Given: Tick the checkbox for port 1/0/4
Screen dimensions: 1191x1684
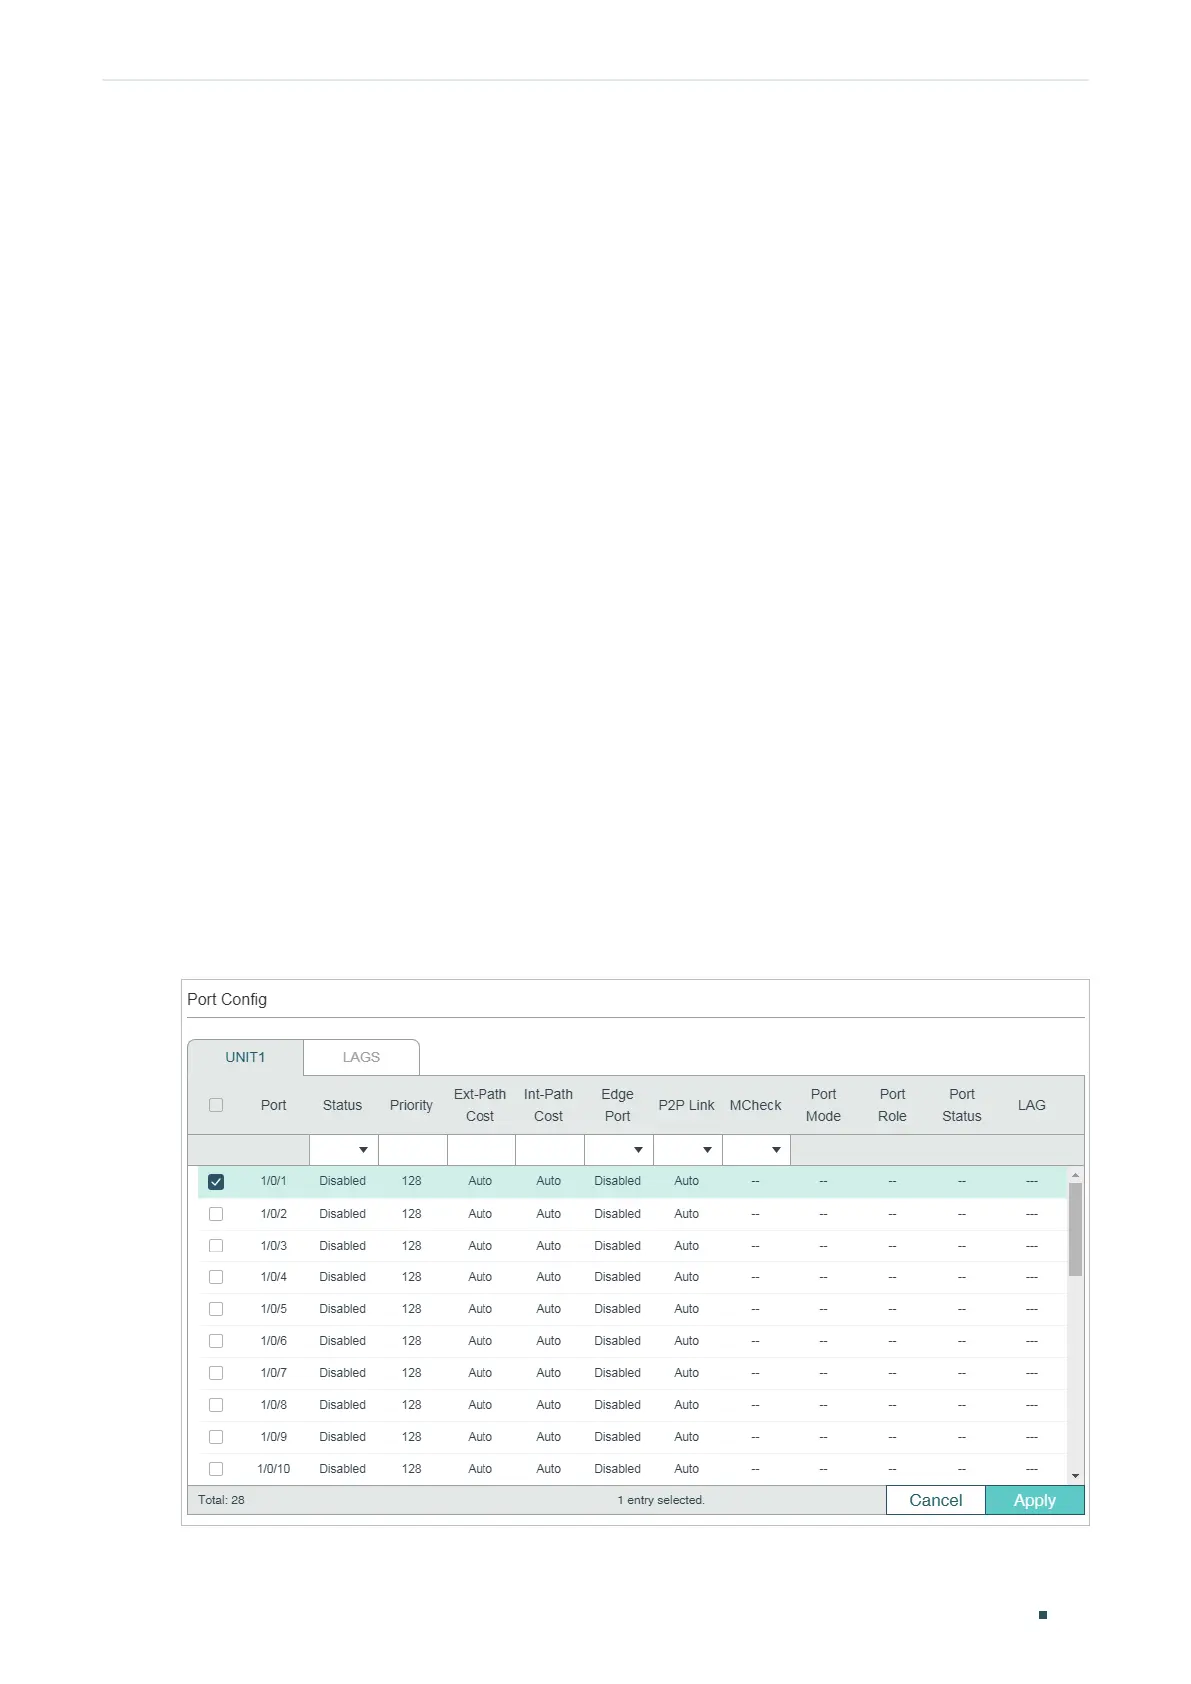Looking at the screenshot, I should 216,1277.
